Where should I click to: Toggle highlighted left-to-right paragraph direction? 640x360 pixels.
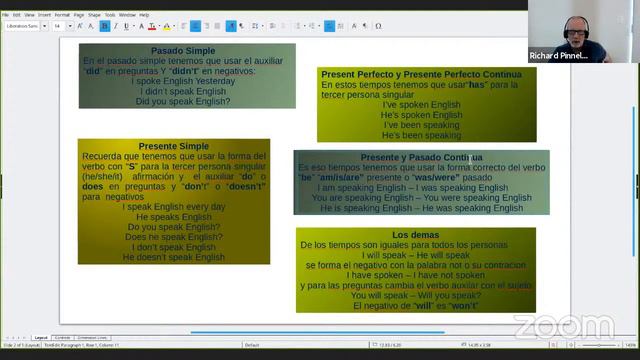231,26
